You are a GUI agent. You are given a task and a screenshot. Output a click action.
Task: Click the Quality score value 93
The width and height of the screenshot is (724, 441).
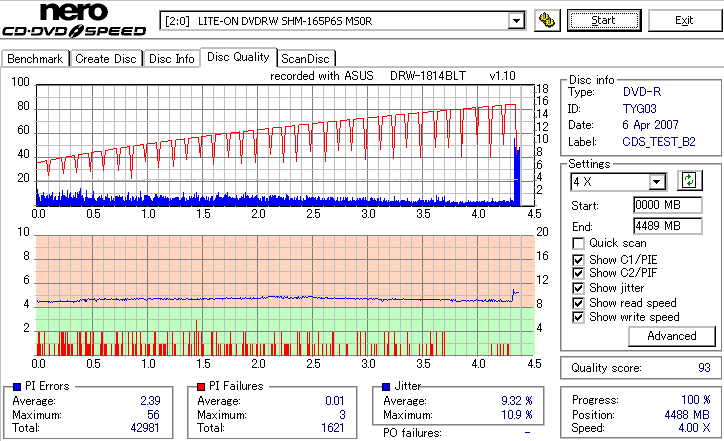pos(704,368)
